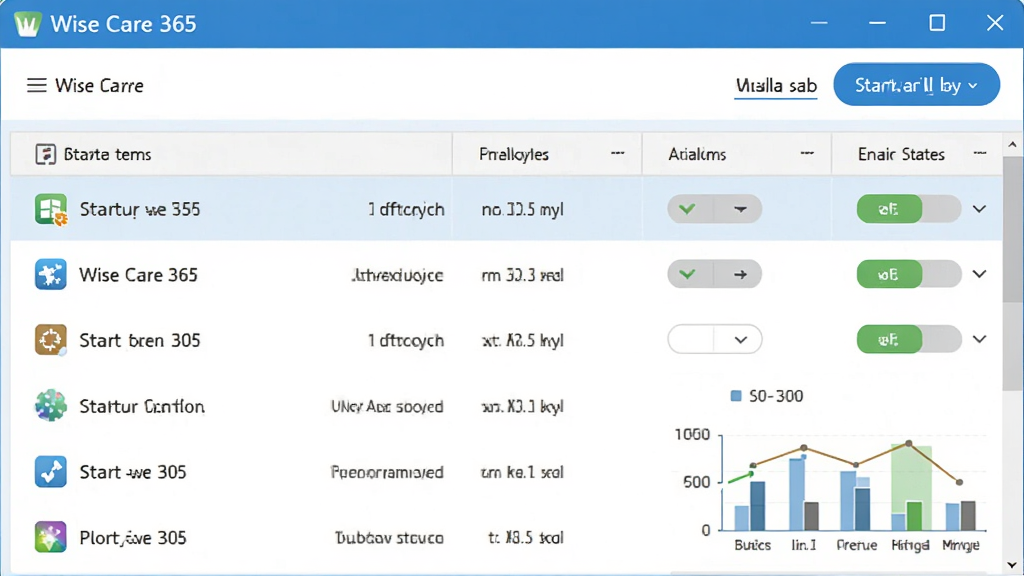Click the line point above Hitigel in chart
The image size is (1024, 576).
coord(909,443)
